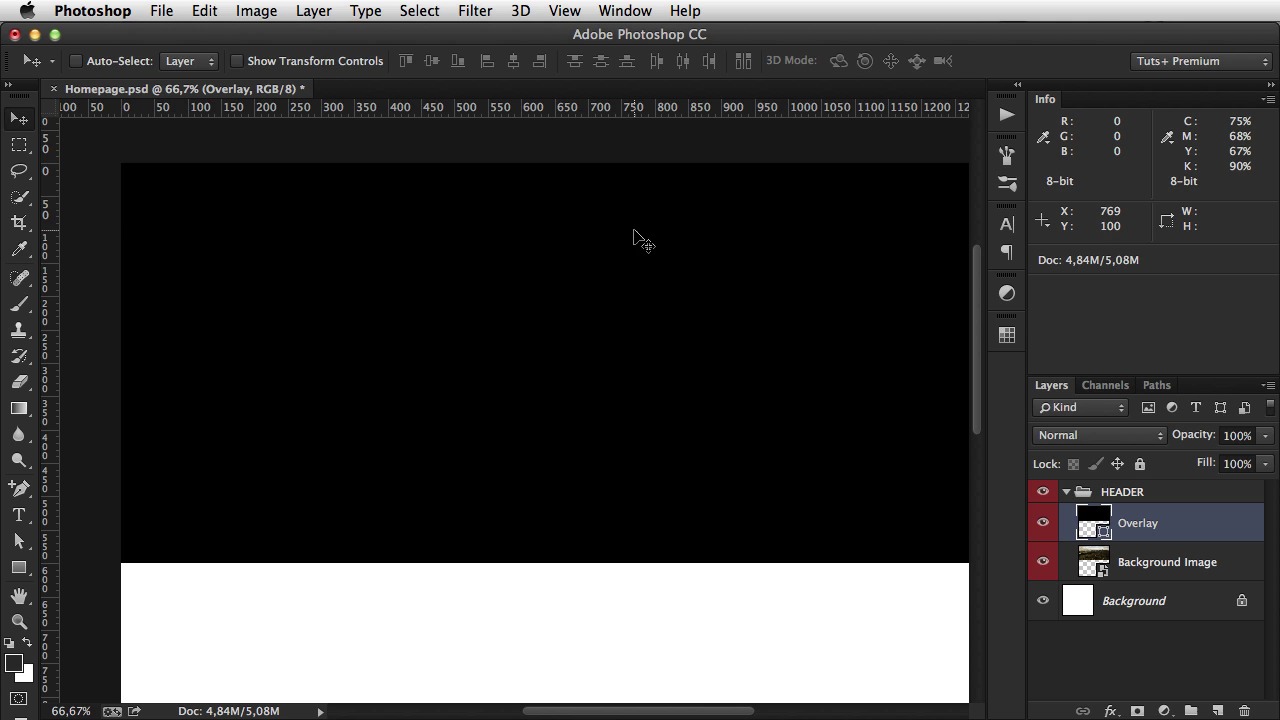Open the Character panel icon
Image resolution: width=1280 pixels, height=720 pixels.
[x=1007, y=224]
